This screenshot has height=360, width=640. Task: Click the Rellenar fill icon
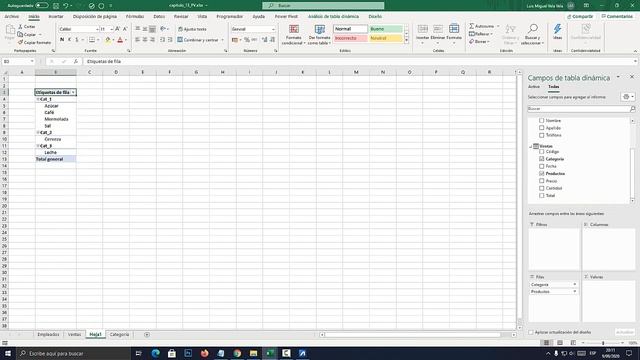tap(472, 34)
